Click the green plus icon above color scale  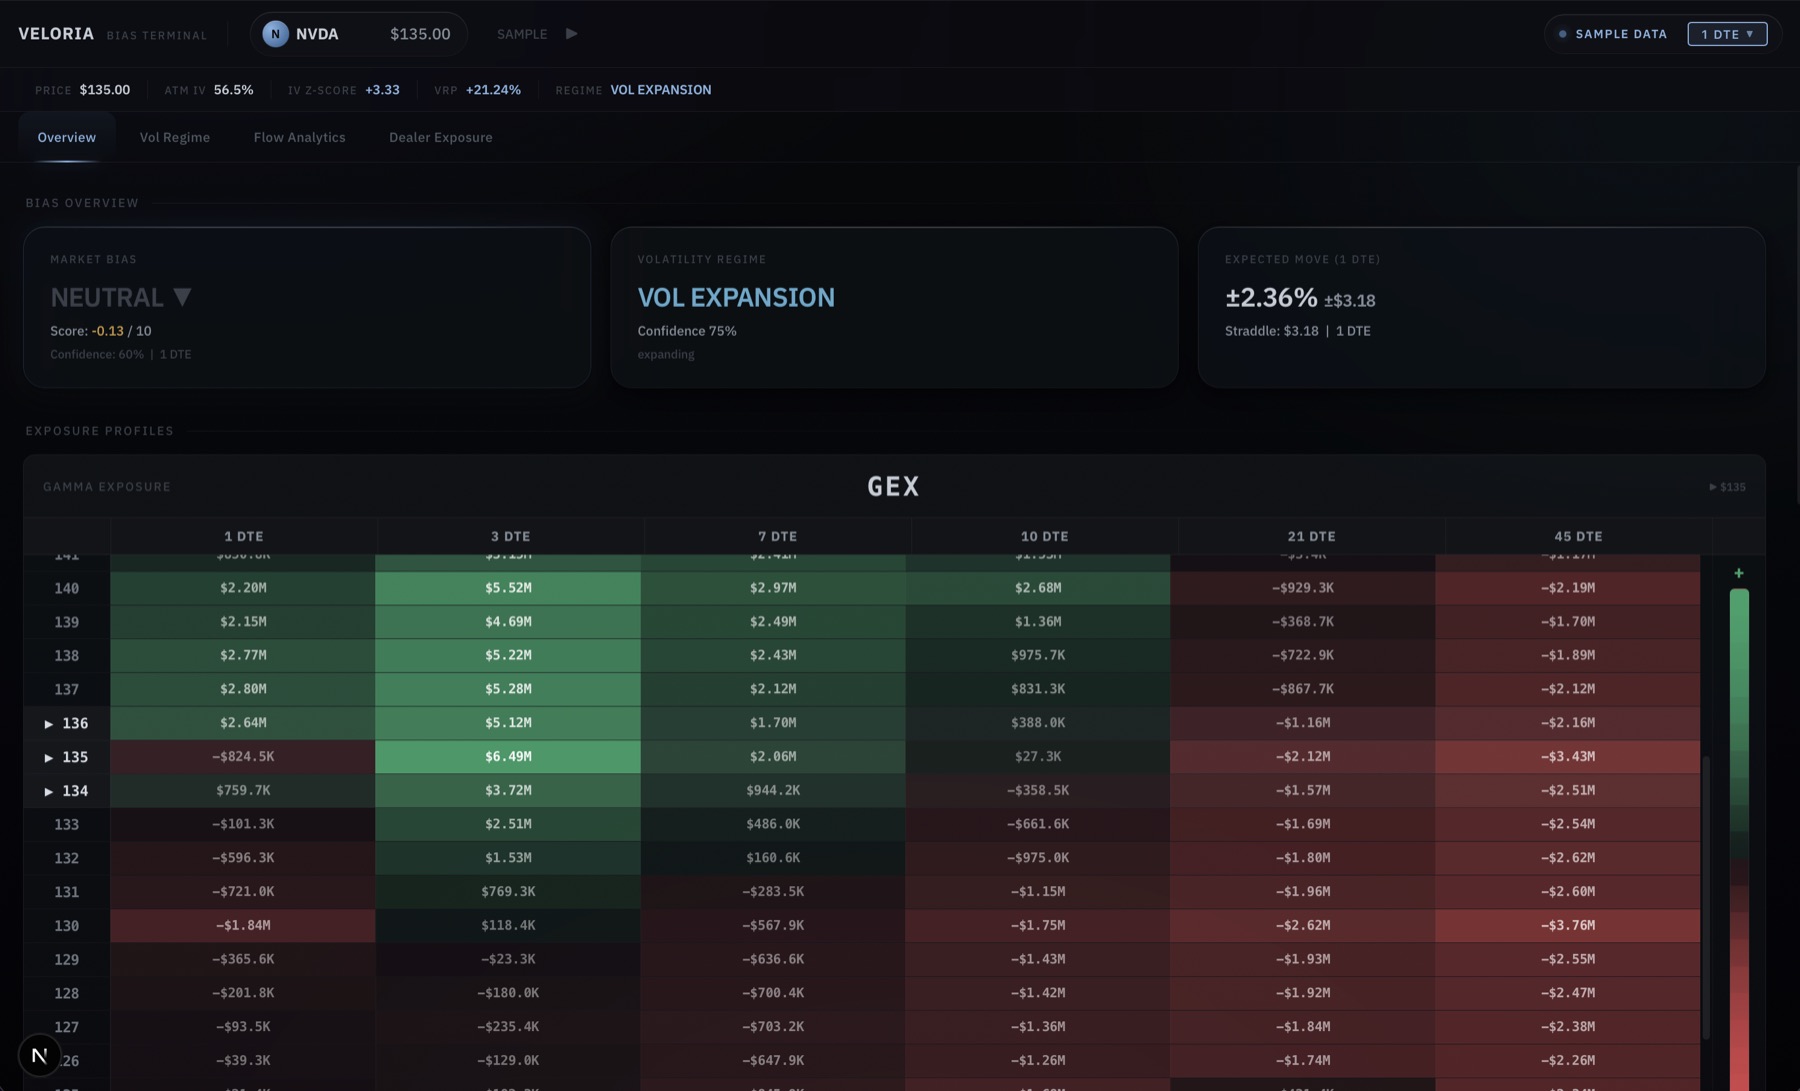click(x=1739, y=573)
